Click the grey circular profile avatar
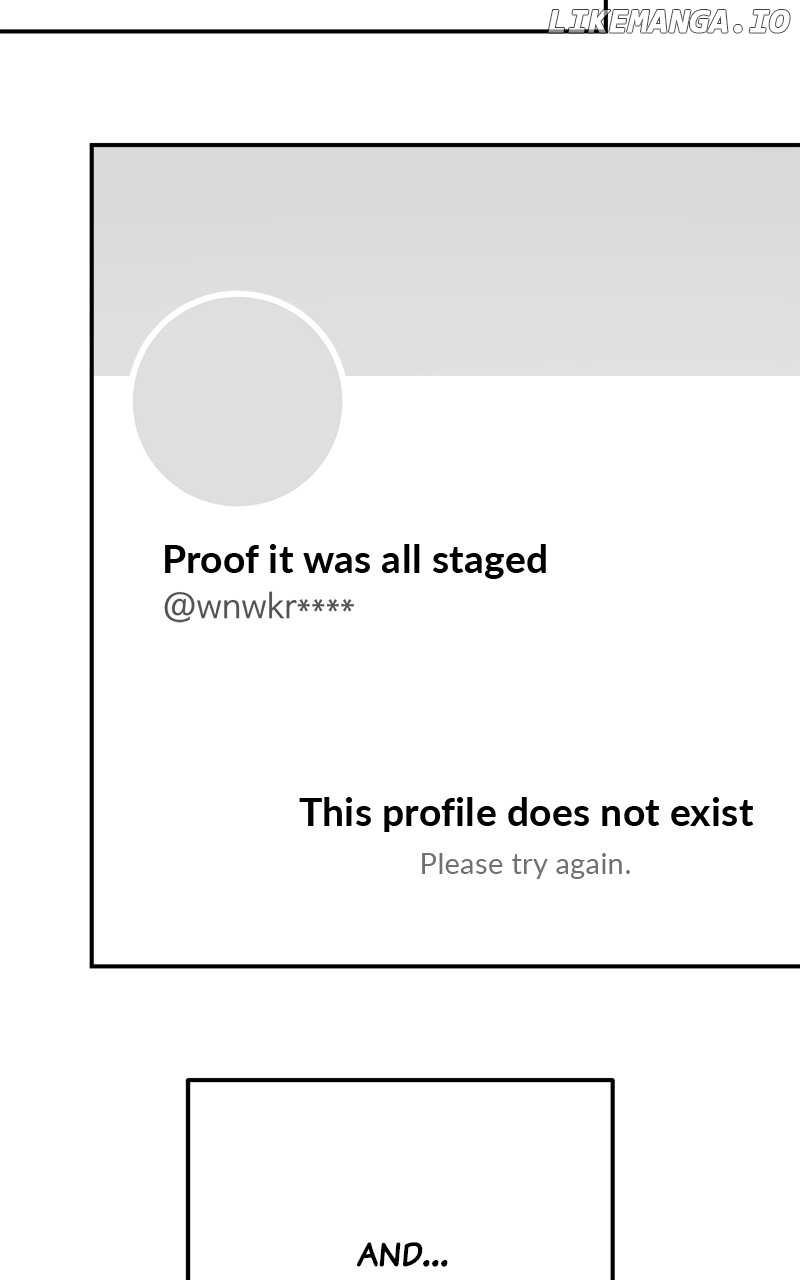800x1280 pixels. click(x=237, y=401)
